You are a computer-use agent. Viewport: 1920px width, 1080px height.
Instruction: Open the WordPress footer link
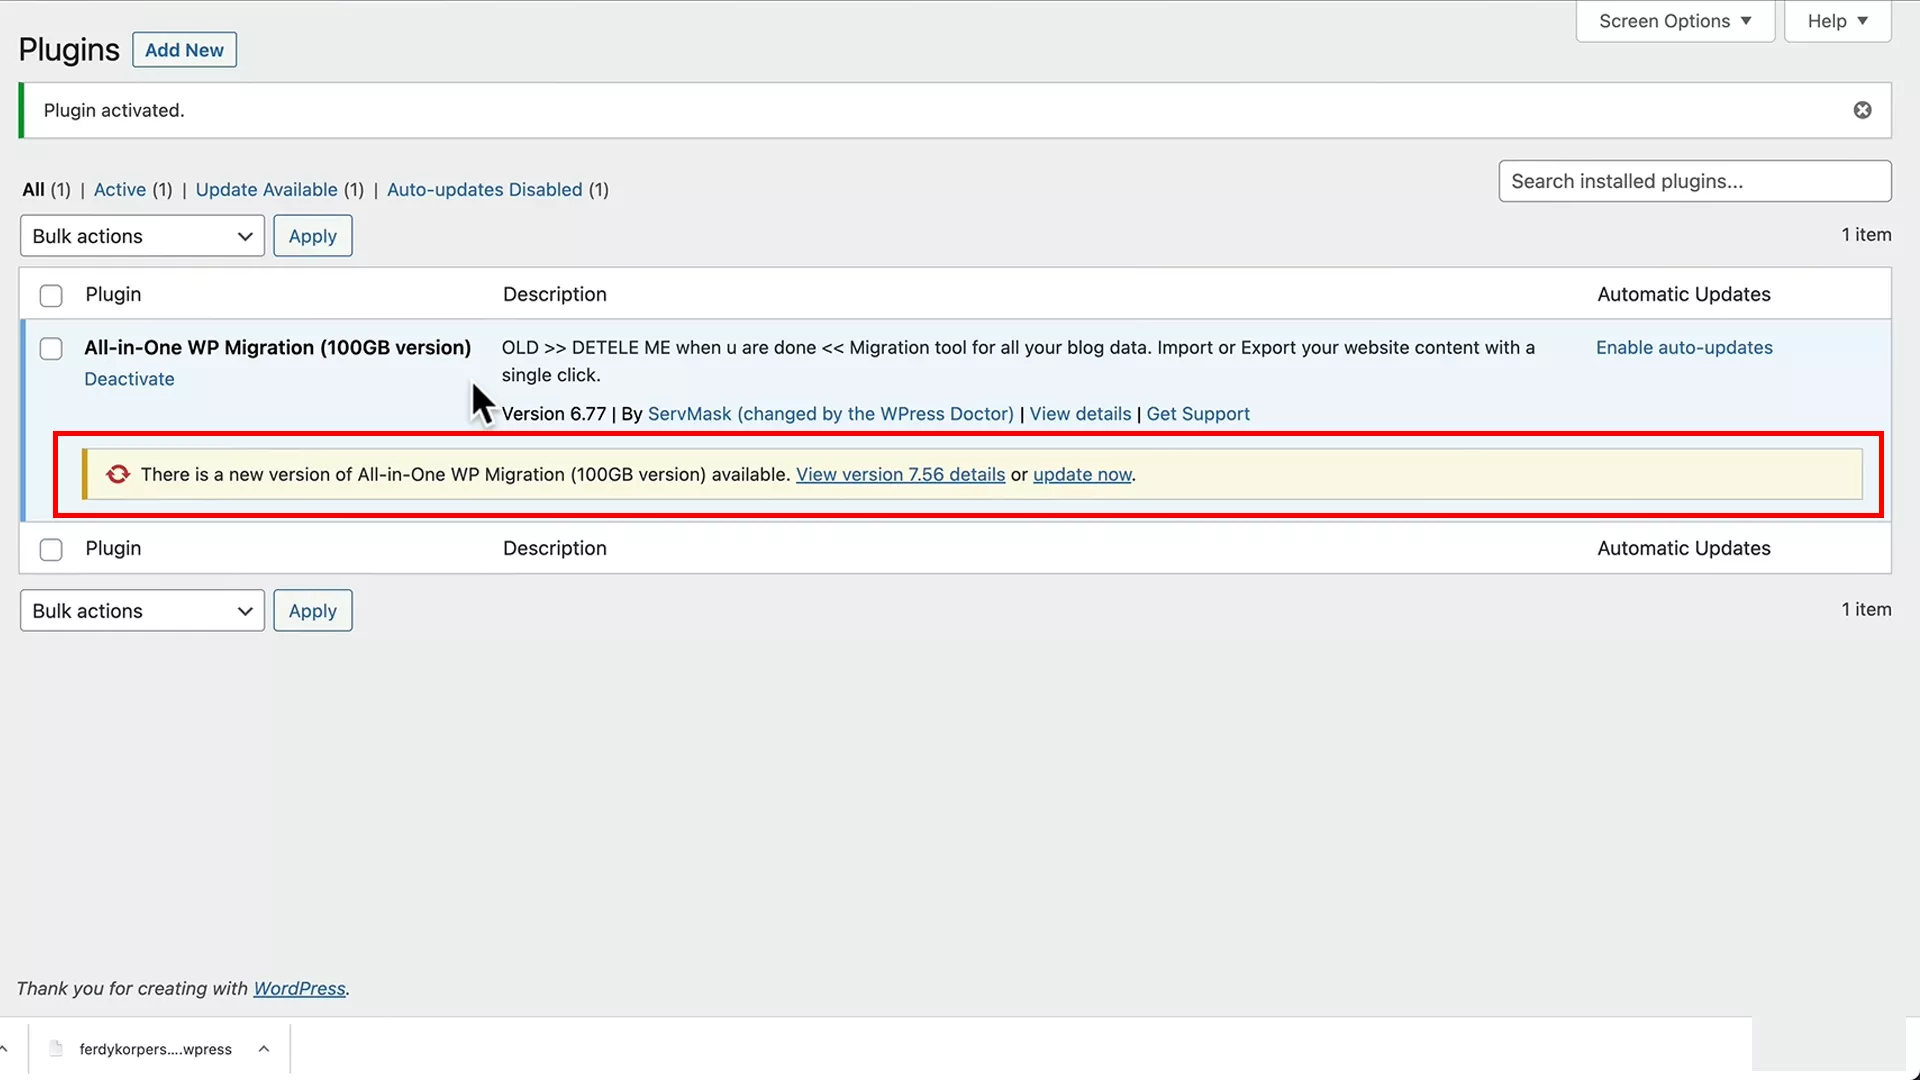tap(299, 988)
